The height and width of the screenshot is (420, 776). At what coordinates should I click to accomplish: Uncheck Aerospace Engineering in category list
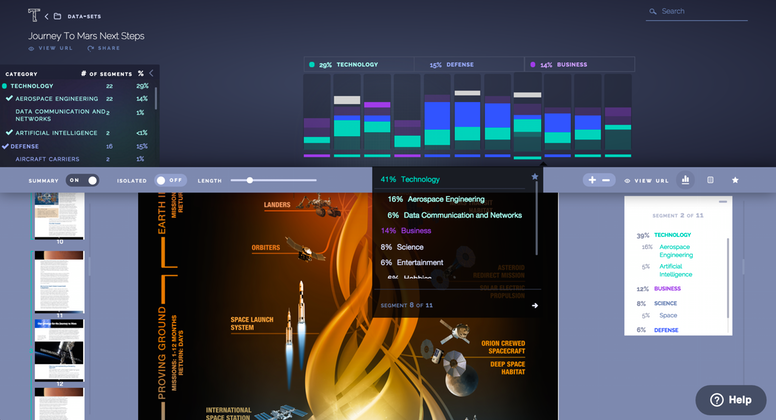[x=9, y=98]
